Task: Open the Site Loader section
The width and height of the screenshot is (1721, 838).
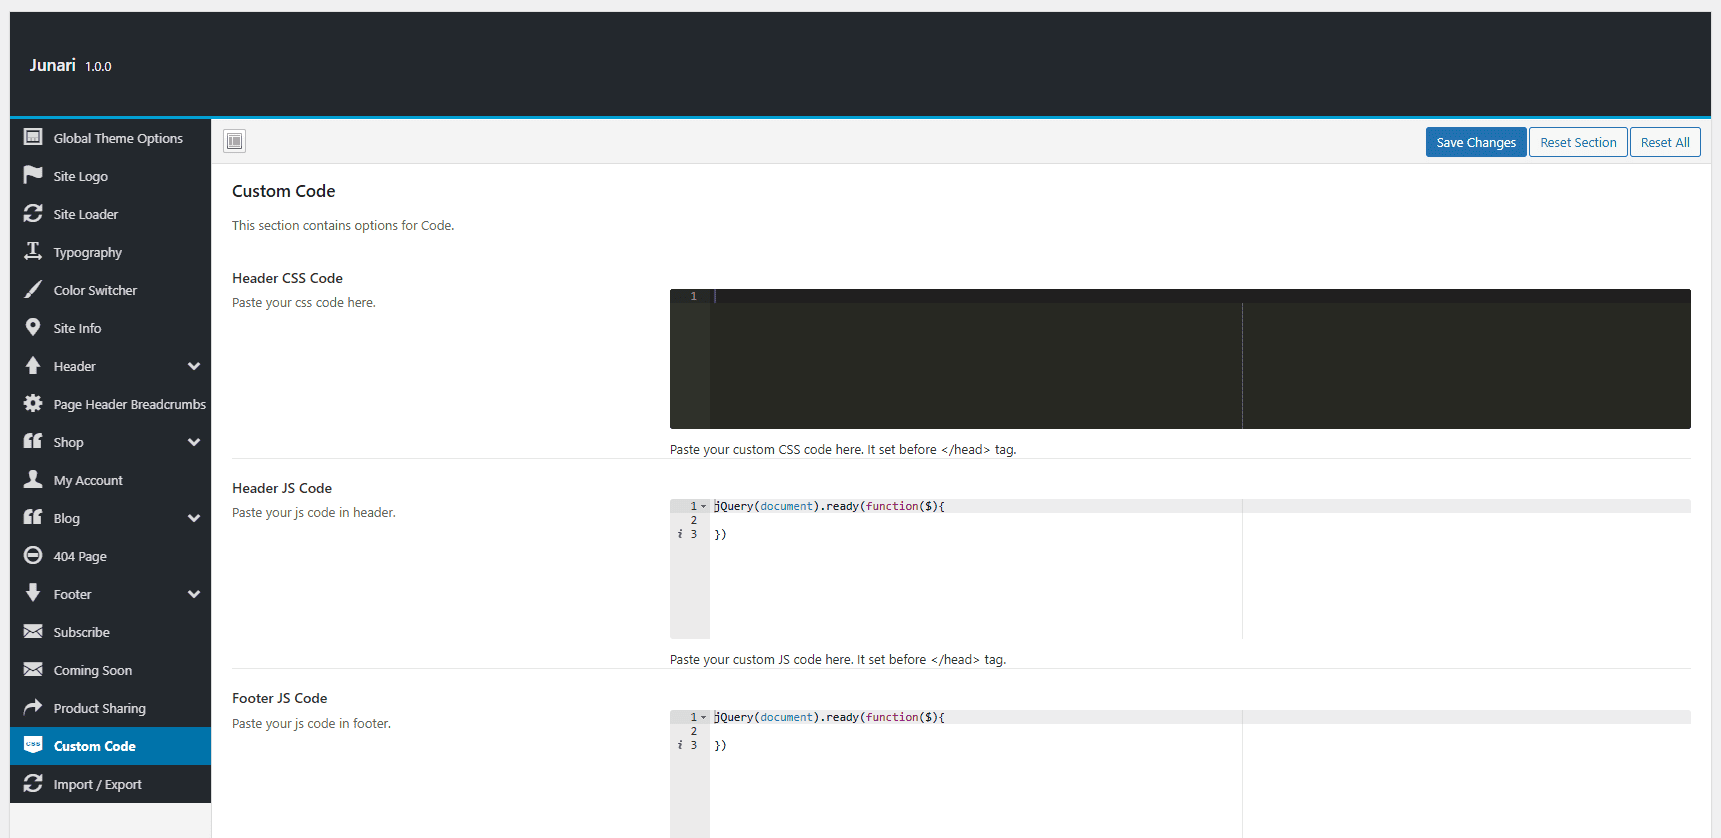Action: (110, 214)
